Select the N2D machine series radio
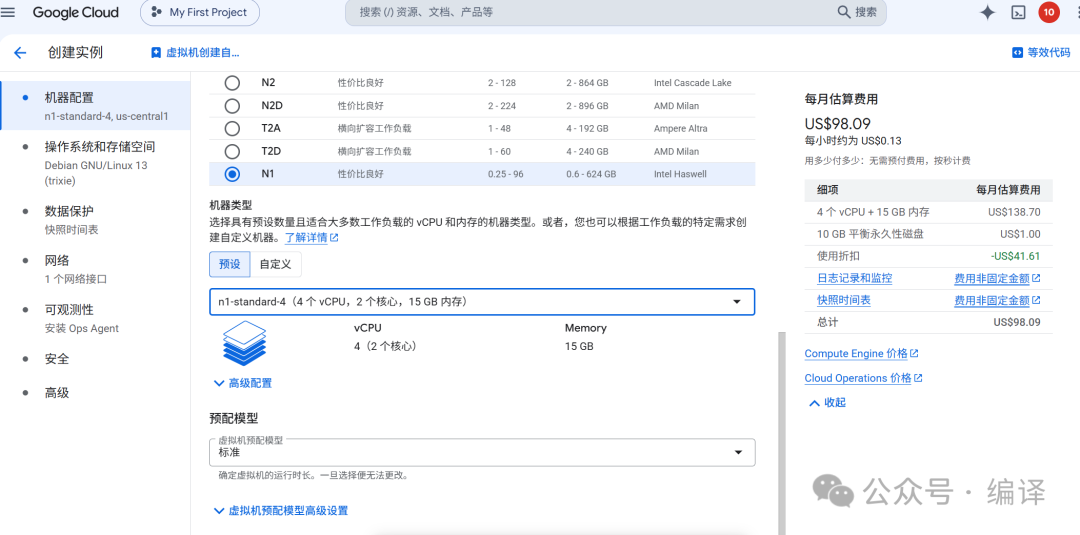Screen dimensions: 1080x535 (x=233, y=105)
